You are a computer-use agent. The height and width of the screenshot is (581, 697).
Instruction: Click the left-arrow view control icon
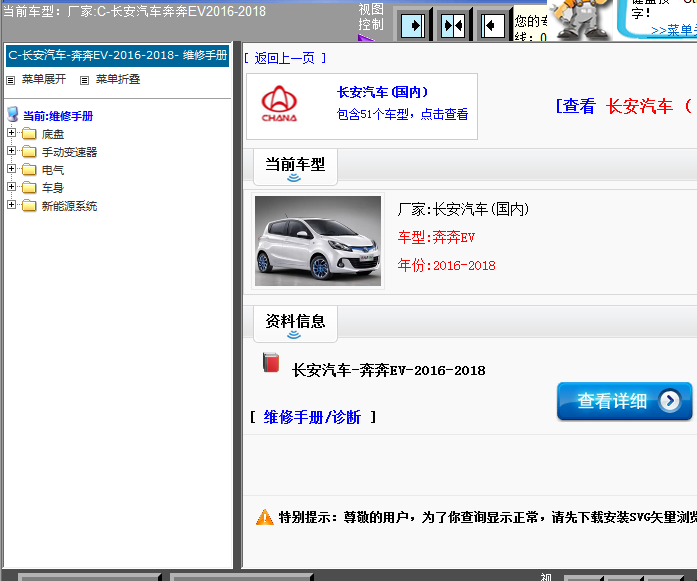(493, 26)
